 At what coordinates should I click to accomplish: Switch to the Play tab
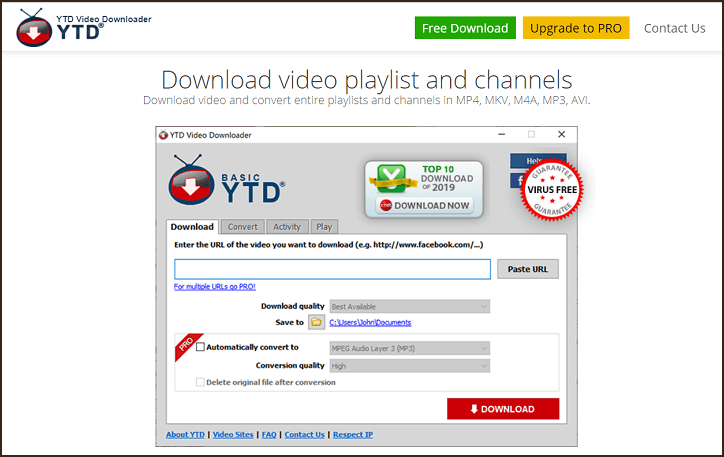324,227
